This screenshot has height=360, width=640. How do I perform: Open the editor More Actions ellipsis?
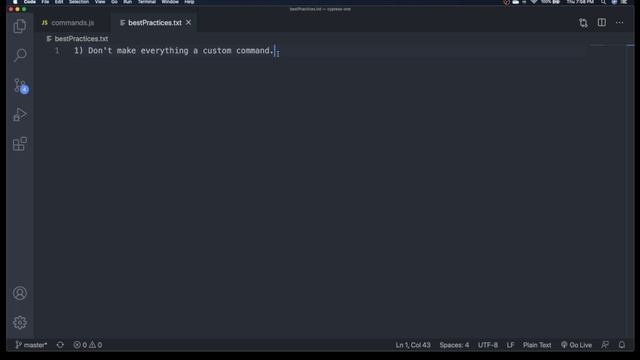pyautogui.click(x=619, y=22)
